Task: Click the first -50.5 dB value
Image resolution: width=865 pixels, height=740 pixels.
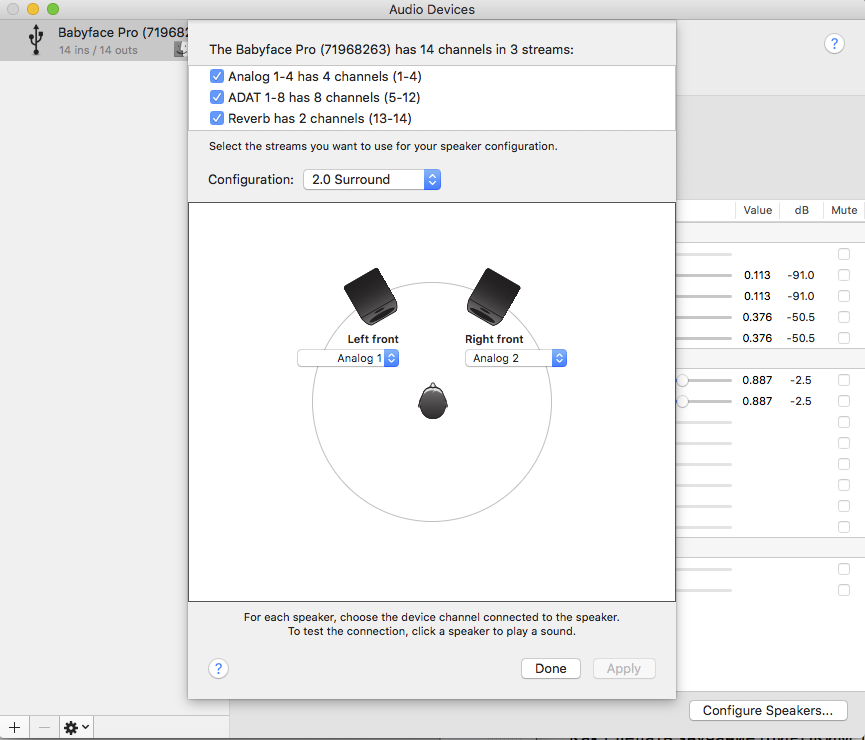Action: [x=800, y=317]
